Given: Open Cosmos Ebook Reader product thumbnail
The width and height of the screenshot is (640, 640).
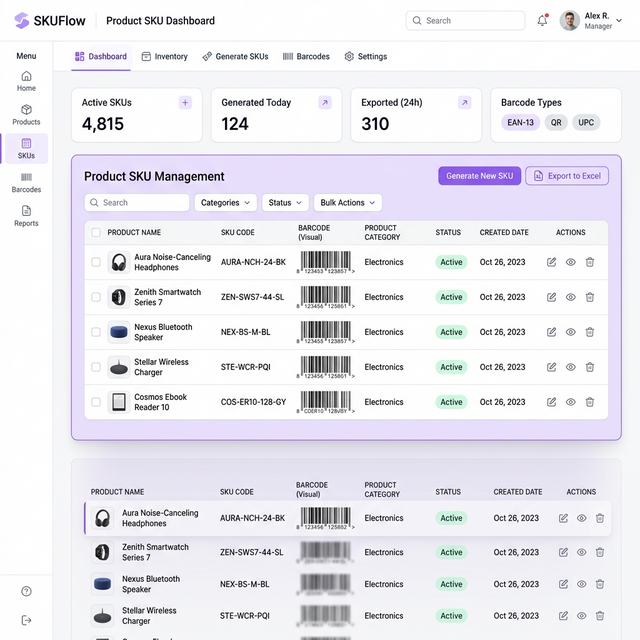Looking at the screenshot, I should click(119, 402).
